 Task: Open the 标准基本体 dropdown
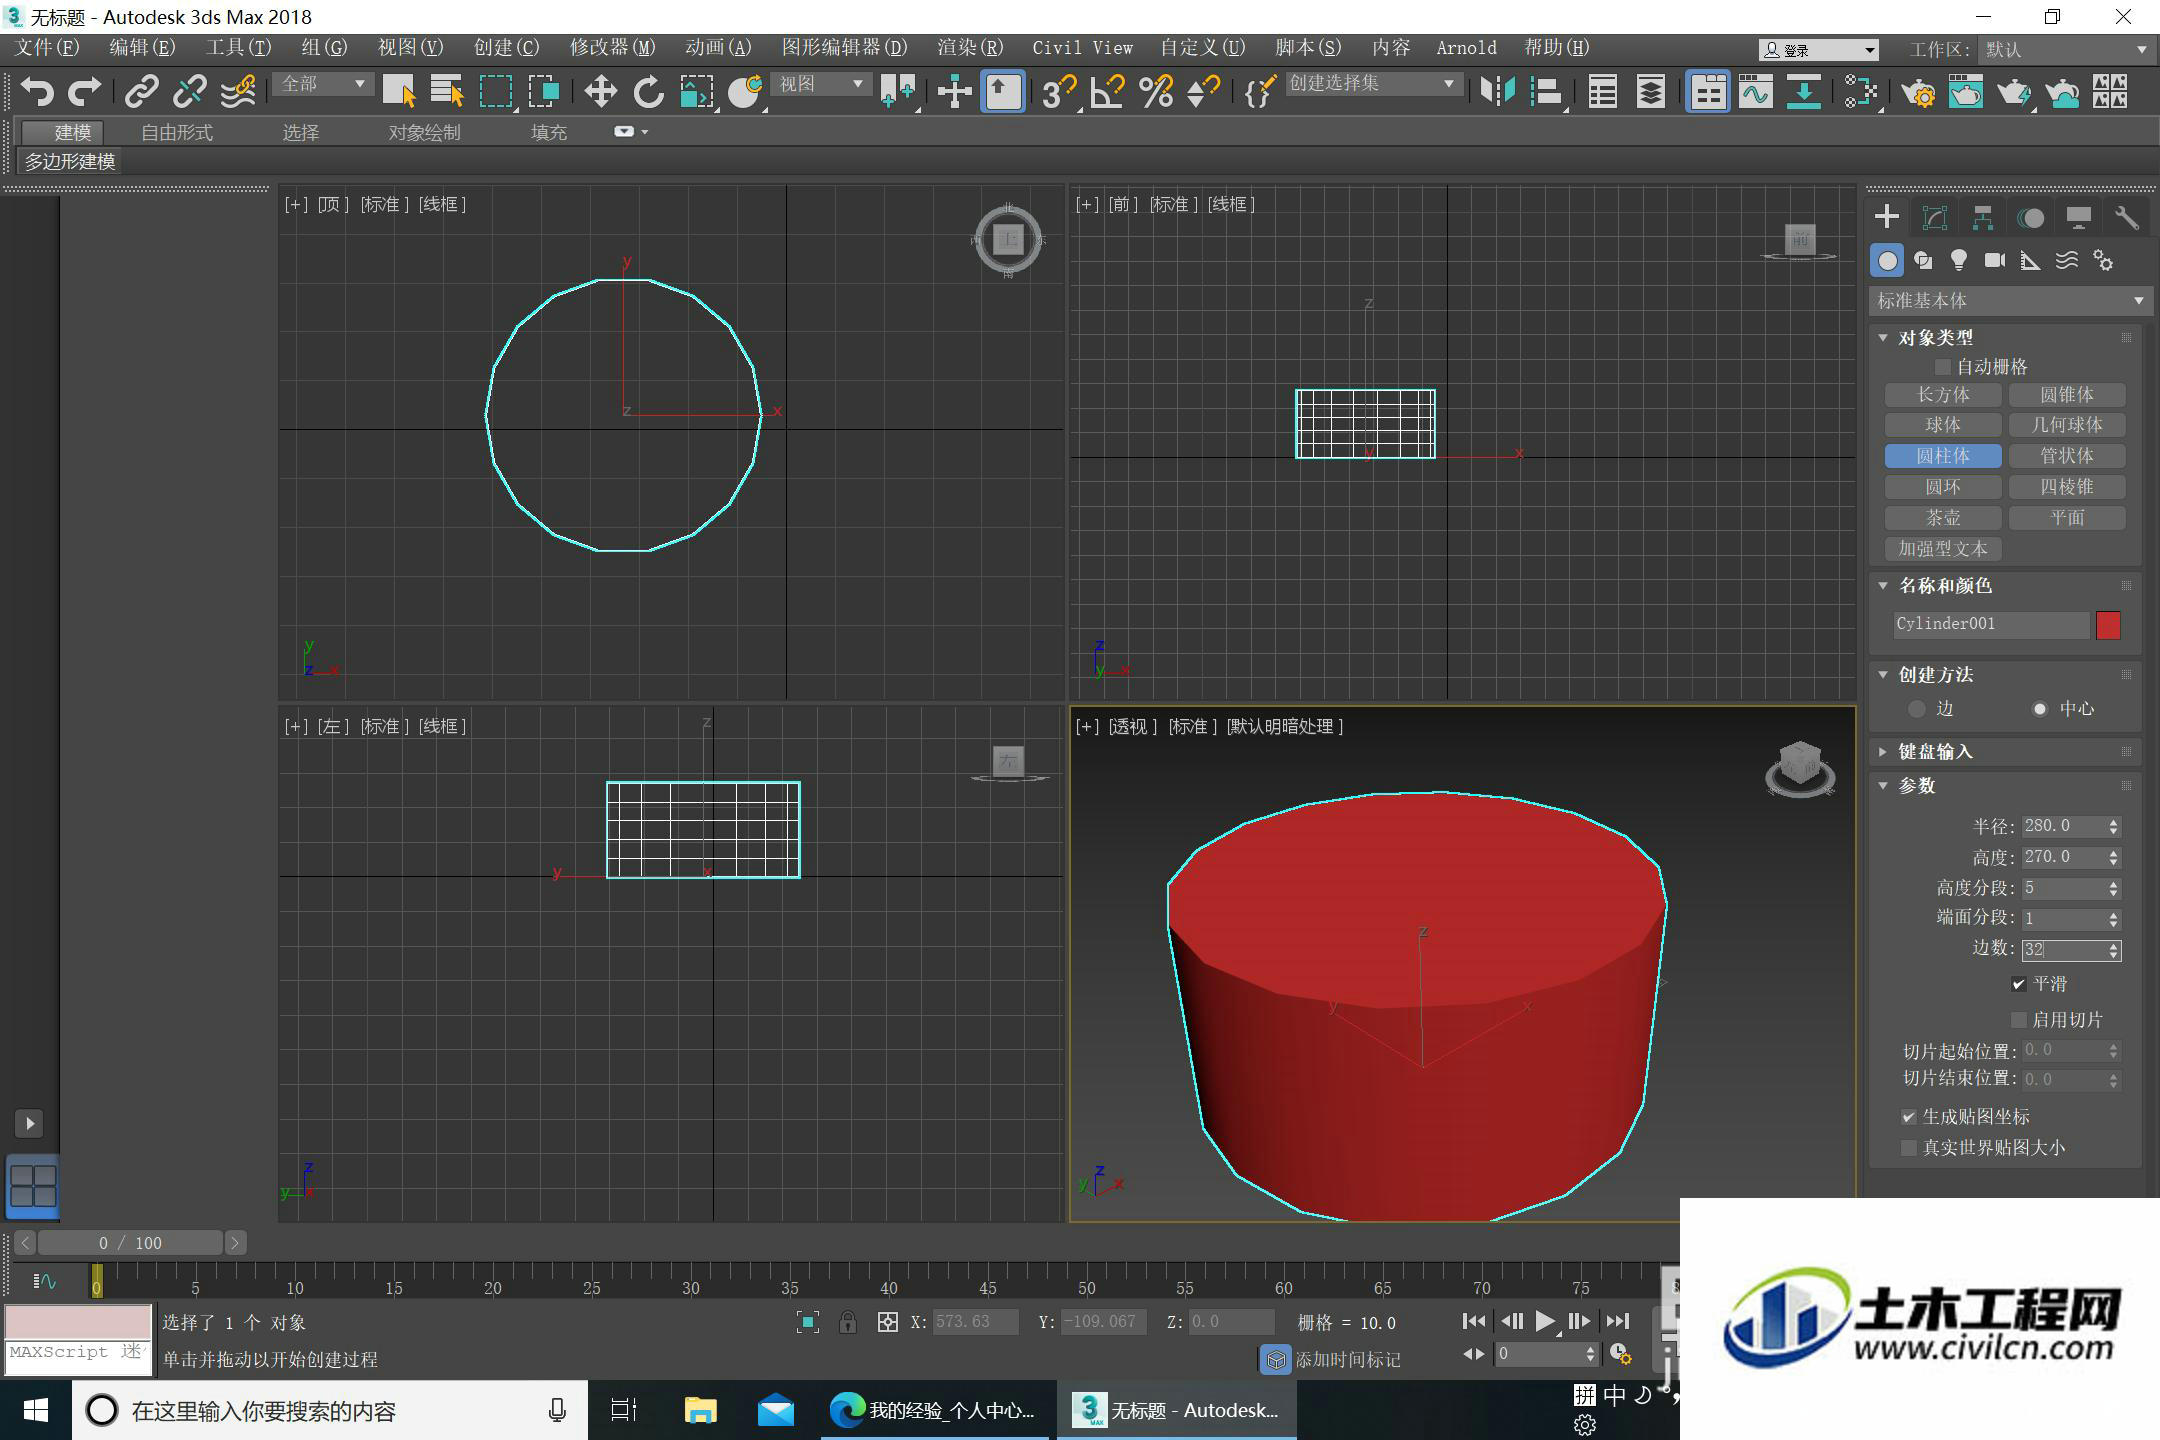2010,300
